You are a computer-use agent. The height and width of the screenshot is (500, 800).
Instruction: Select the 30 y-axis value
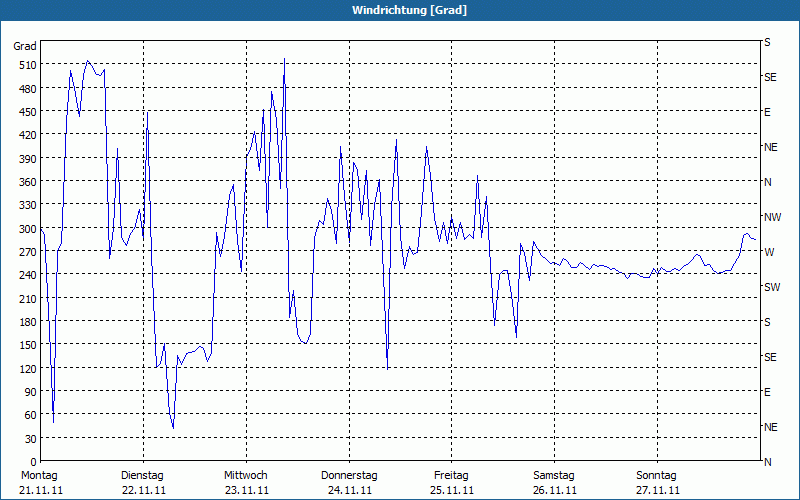click(x=31, y=439)
